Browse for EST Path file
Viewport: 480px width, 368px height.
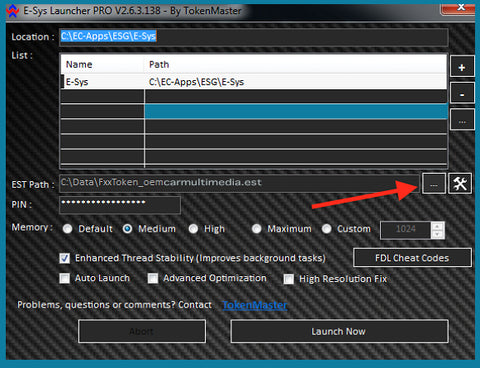tap(434, 183)
